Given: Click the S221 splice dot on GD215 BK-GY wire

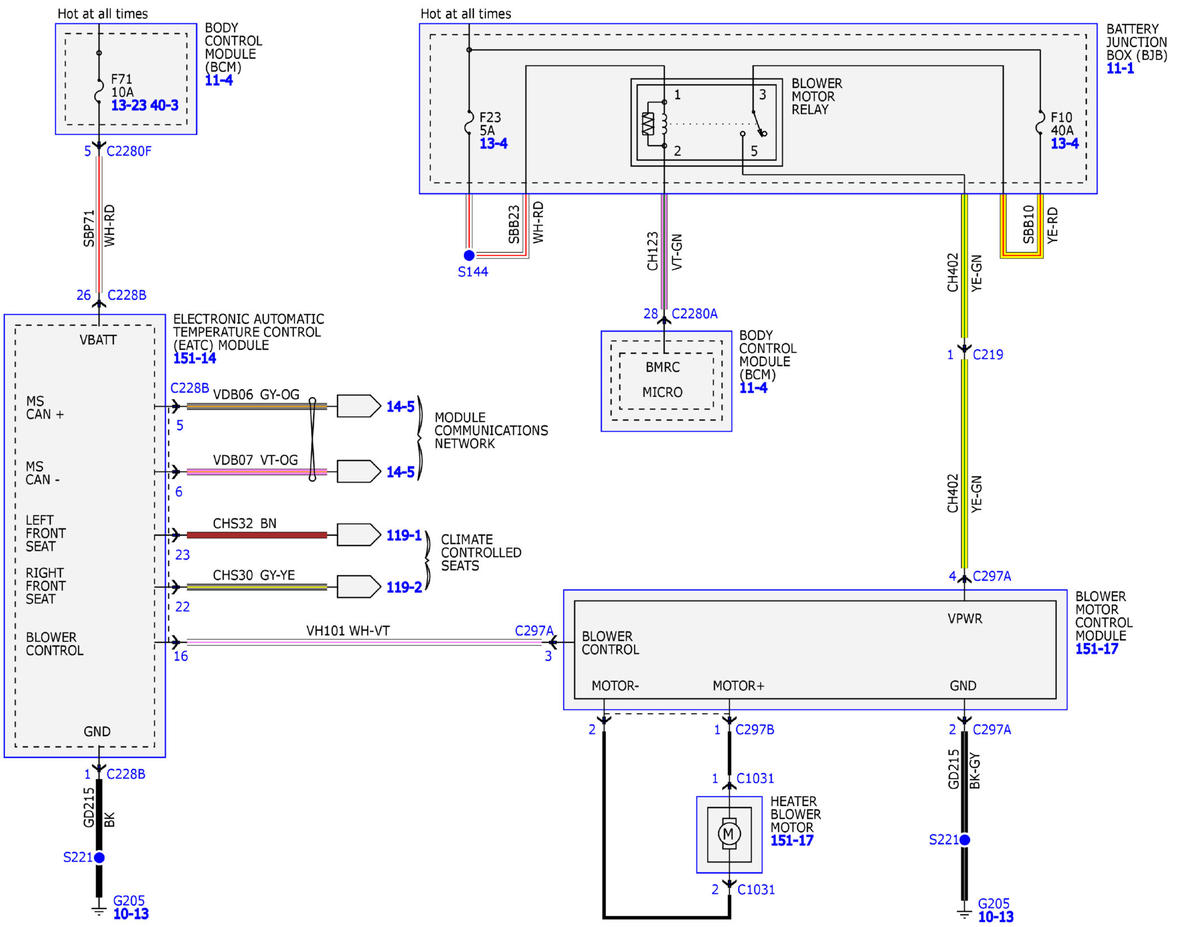Looking at the screenshot, I should tap(965, 841).
